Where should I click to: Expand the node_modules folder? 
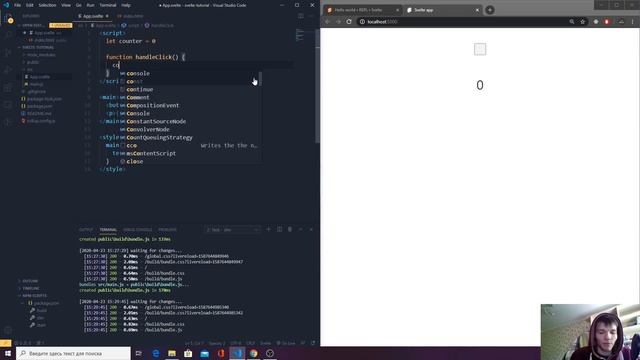pyautogui.click(x=41, y=55)
